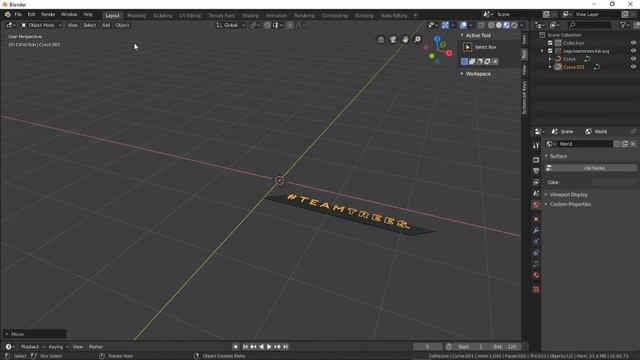Jump to the timeline start
The height and width of the screenshot is (360, 640).
[x=245, y=347]
